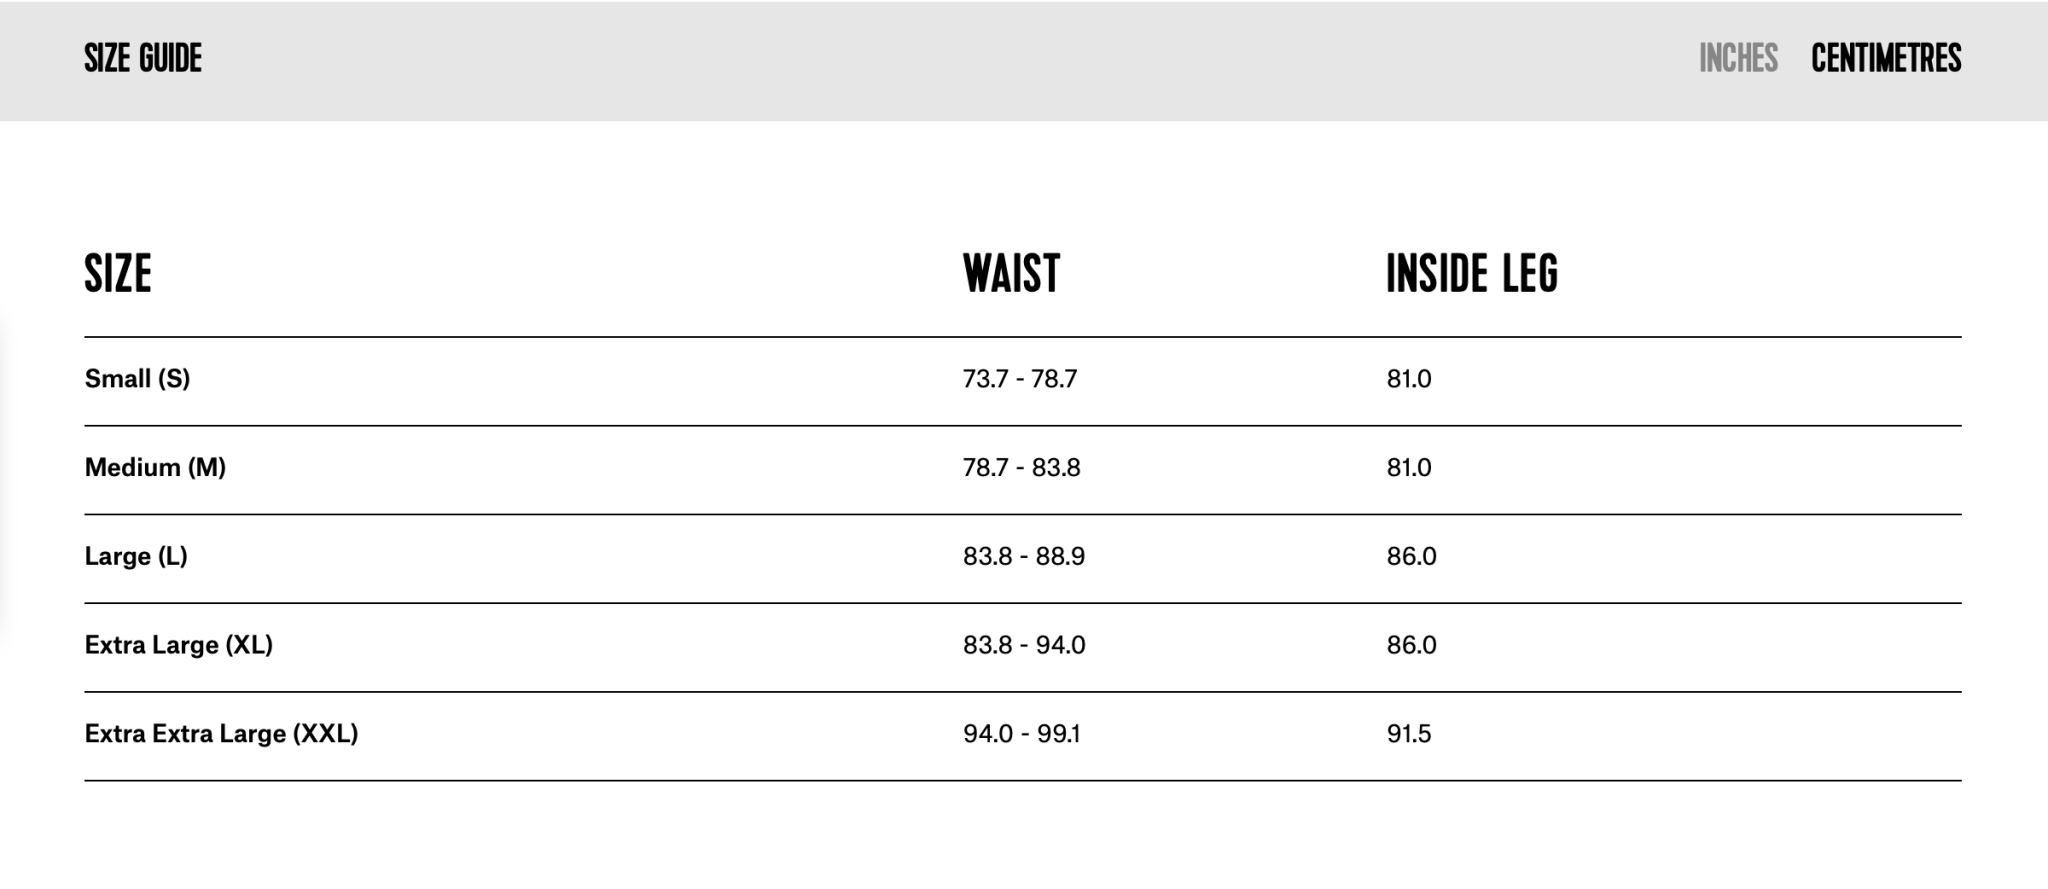Switch units to Inches
The width and height of the screenshot is (2048, 889).
[x=1738, y=59]
